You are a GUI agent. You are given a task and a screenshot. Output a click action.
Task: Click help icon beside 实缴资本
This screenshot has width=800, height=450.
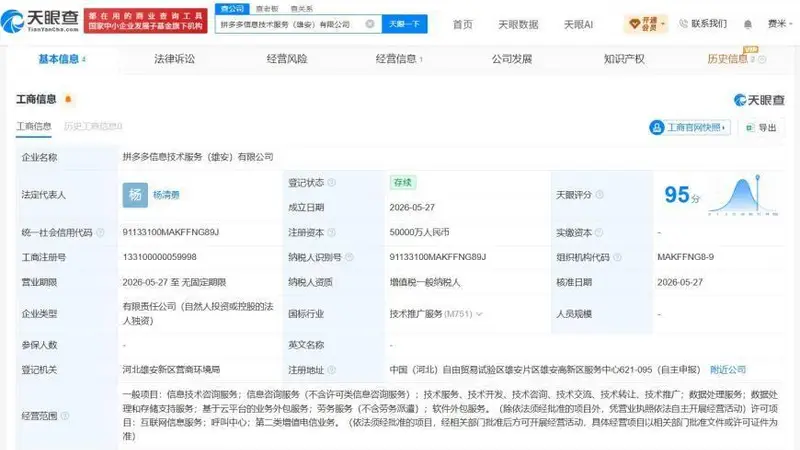599,232
